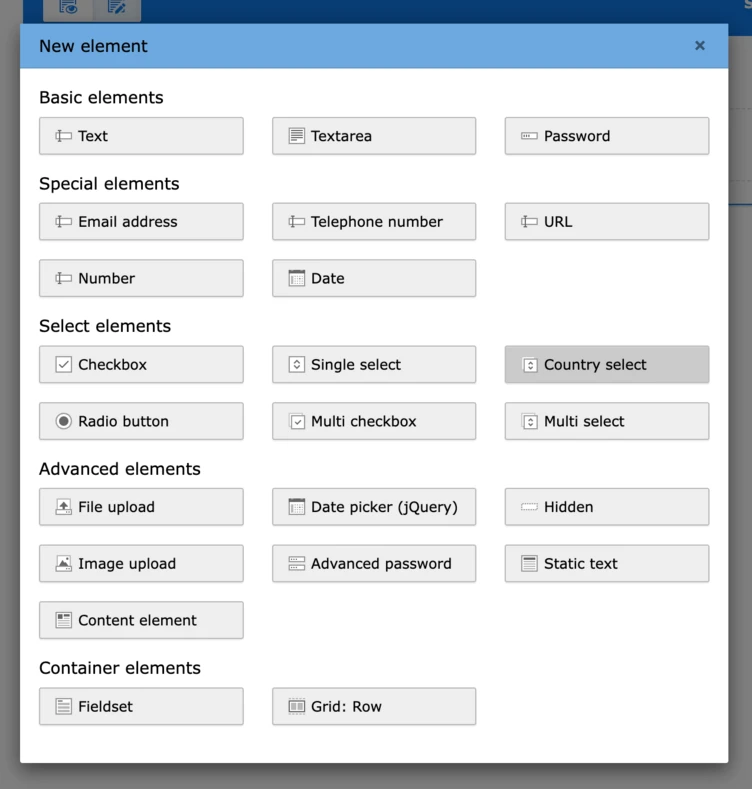Insert an Email address element
This screenshot has height=789, width=752.
coord(141,221)
